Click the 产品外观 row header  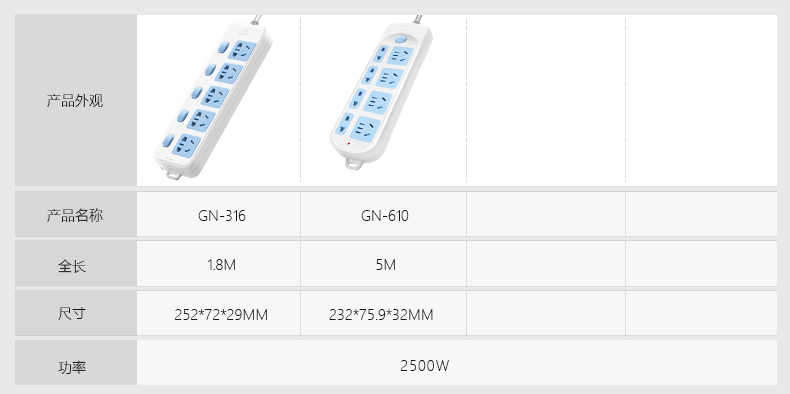tap(76, 100)
